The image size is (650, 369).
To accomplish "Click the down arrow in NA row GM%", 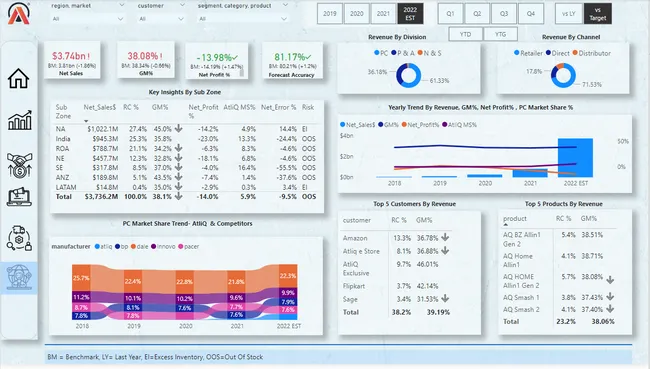I will 178,129.
